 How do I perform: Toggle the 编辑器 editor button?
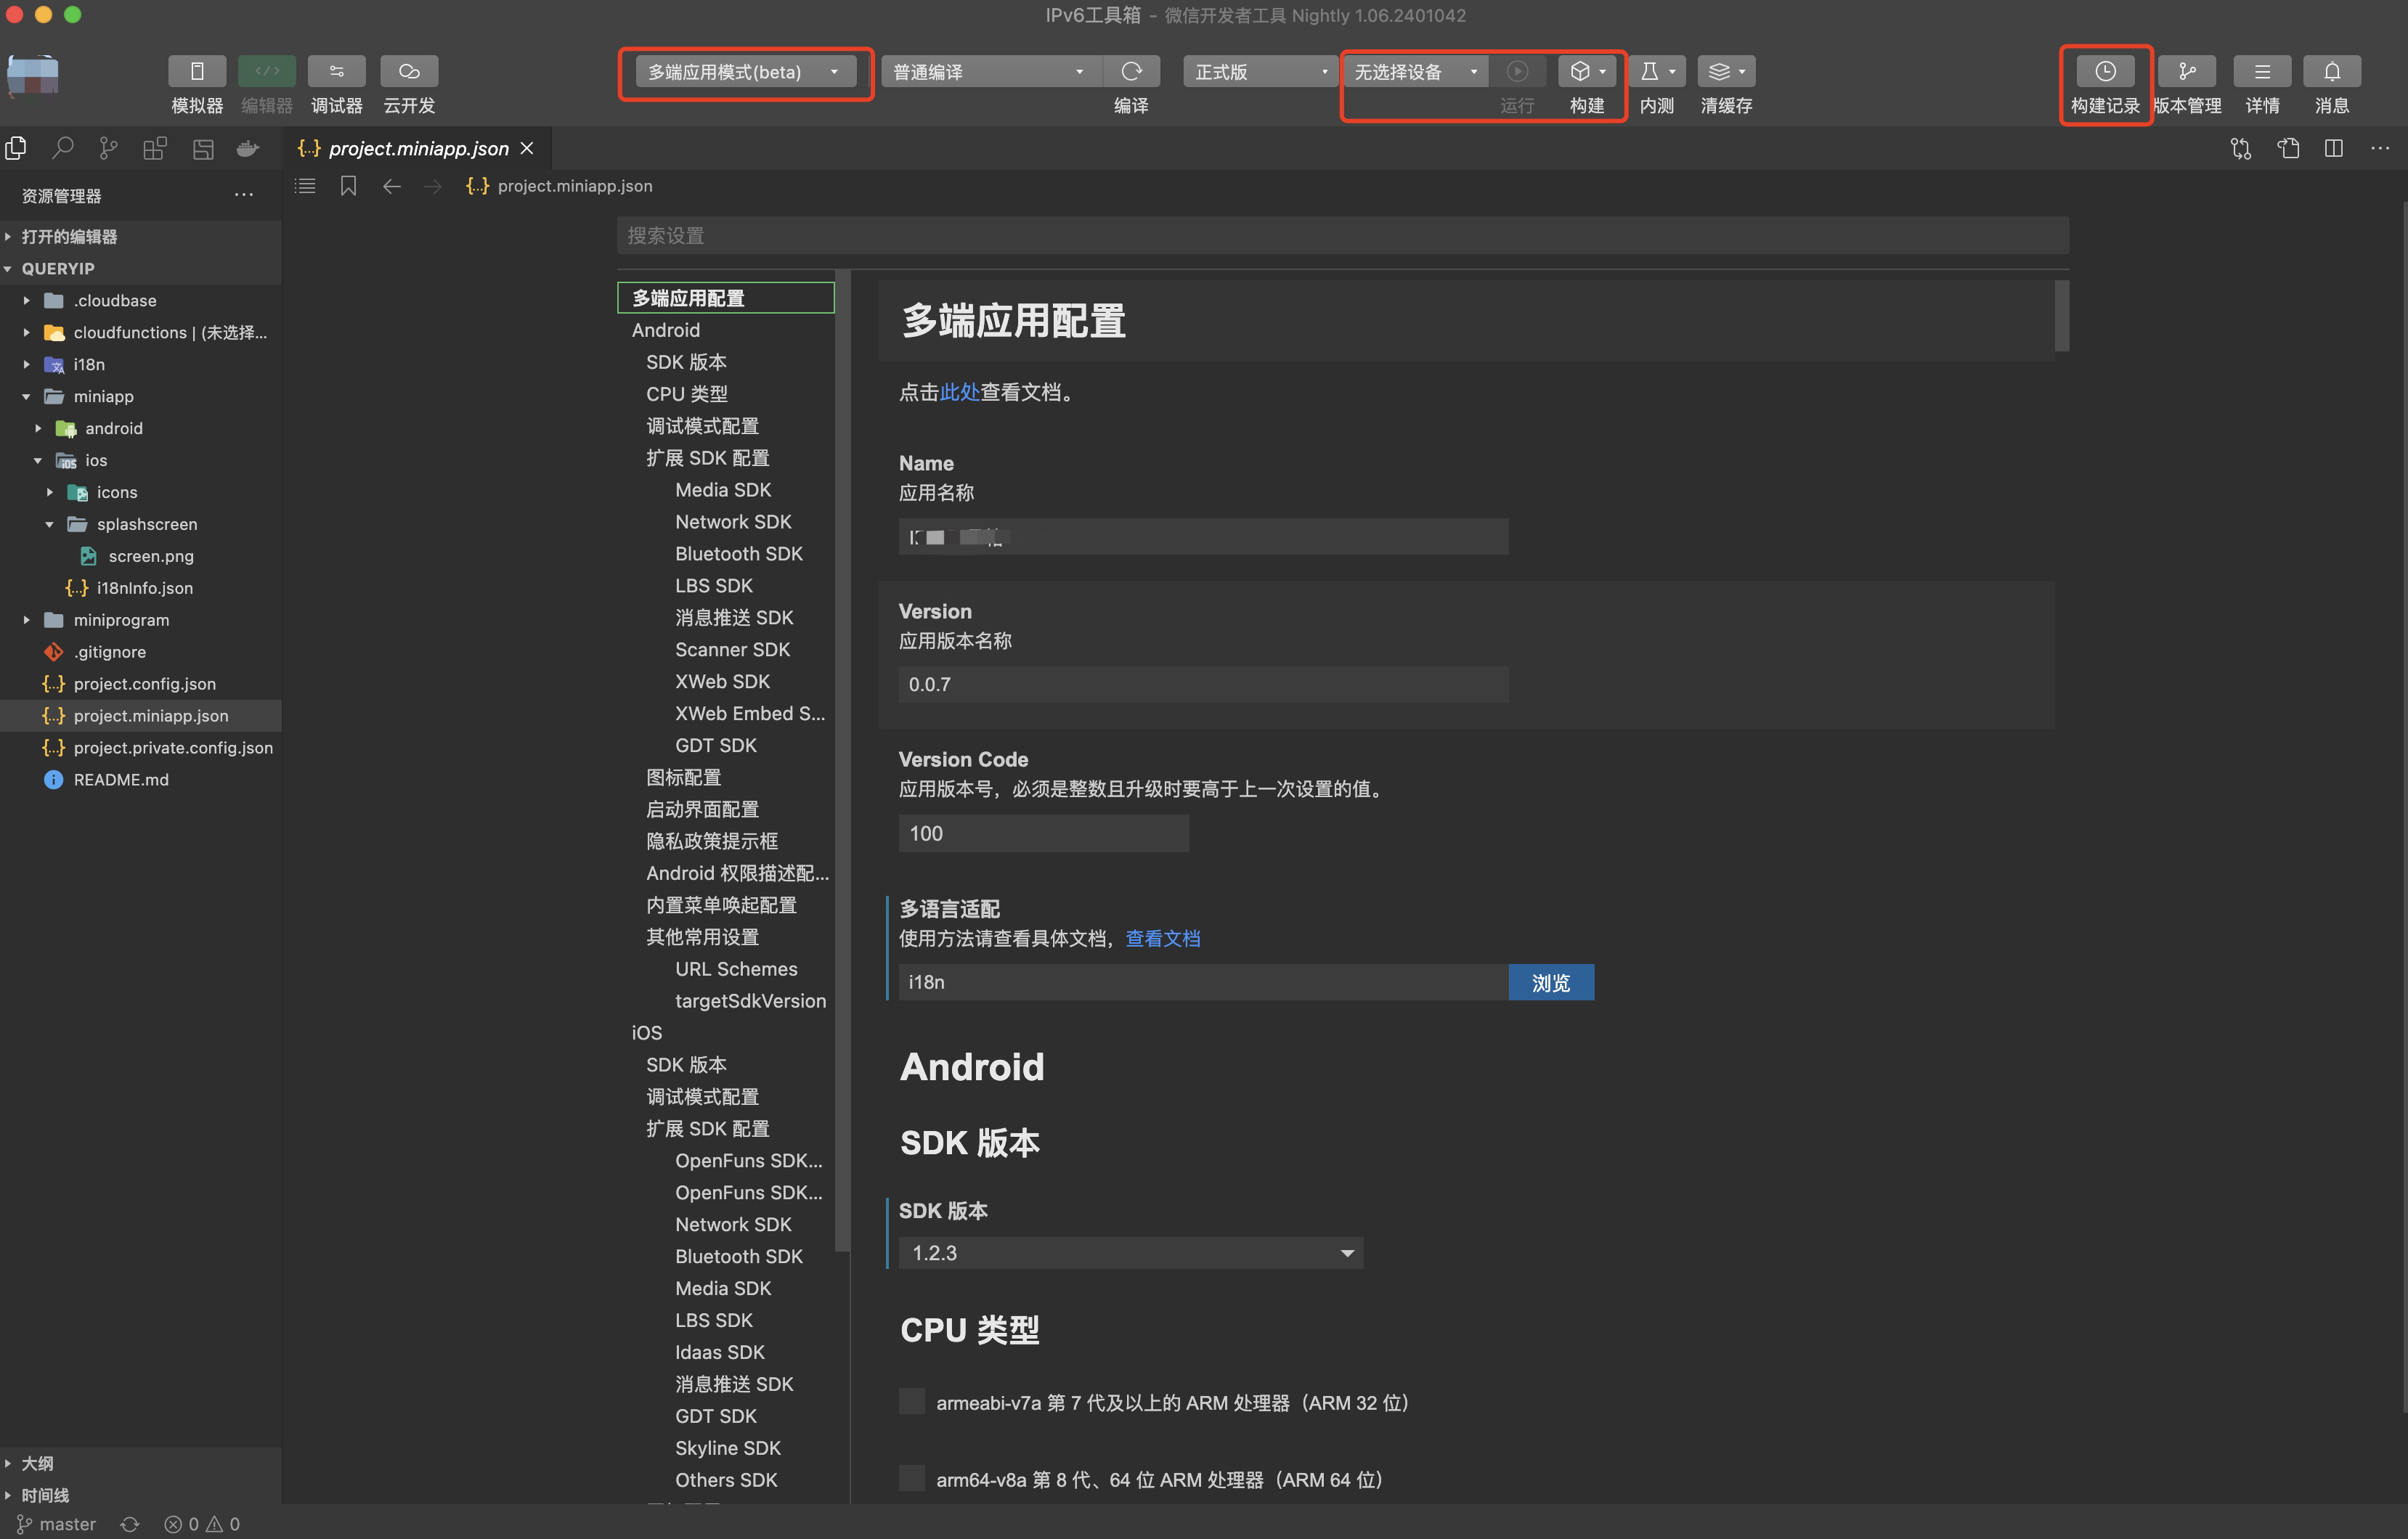pyautogui.click(x=267, y=71)
